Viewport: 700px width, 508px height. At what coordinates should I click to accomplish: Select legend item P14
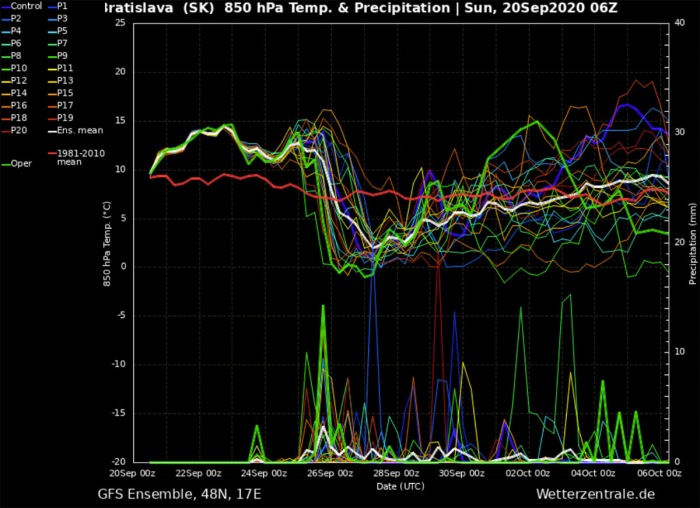[14, 93]
